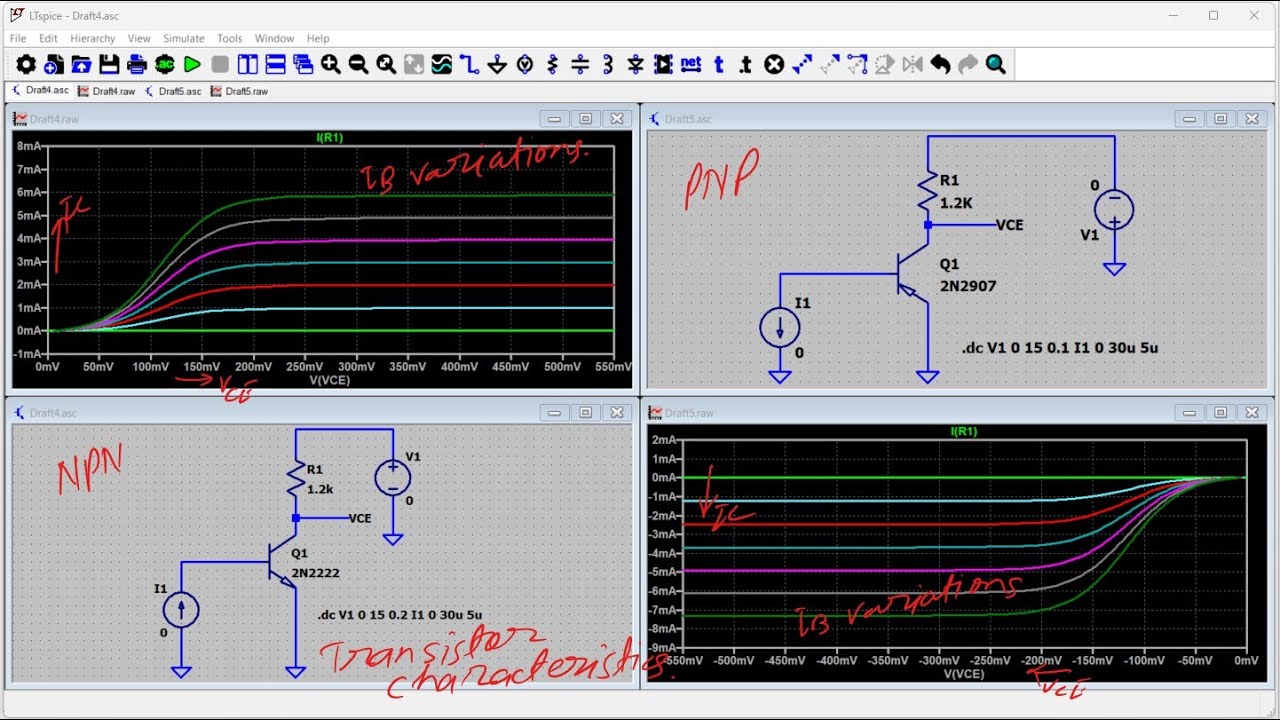
Task: Click the Tile Windows Horizontally icon
Action: click(276, 64)
